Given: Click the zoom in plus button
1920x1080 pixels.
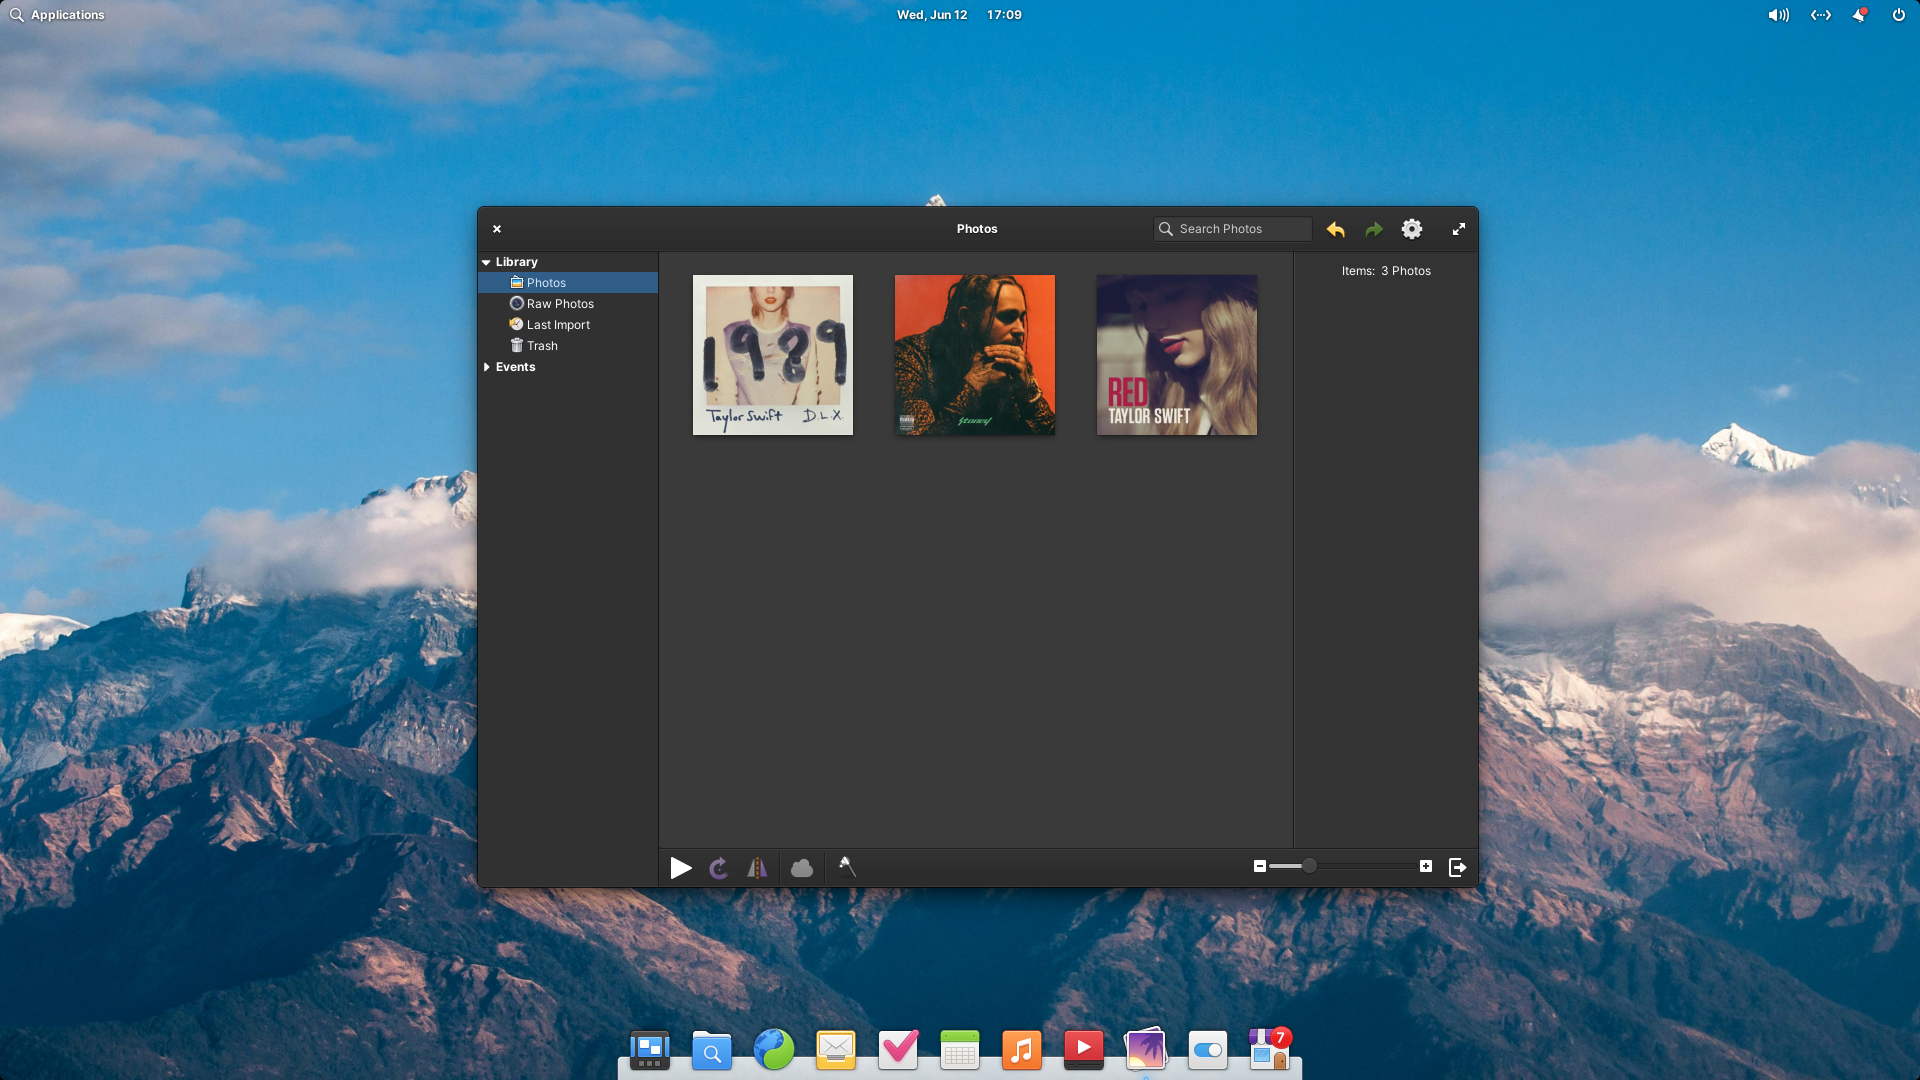Looking at the screenshot, I should pos(1426,866).
